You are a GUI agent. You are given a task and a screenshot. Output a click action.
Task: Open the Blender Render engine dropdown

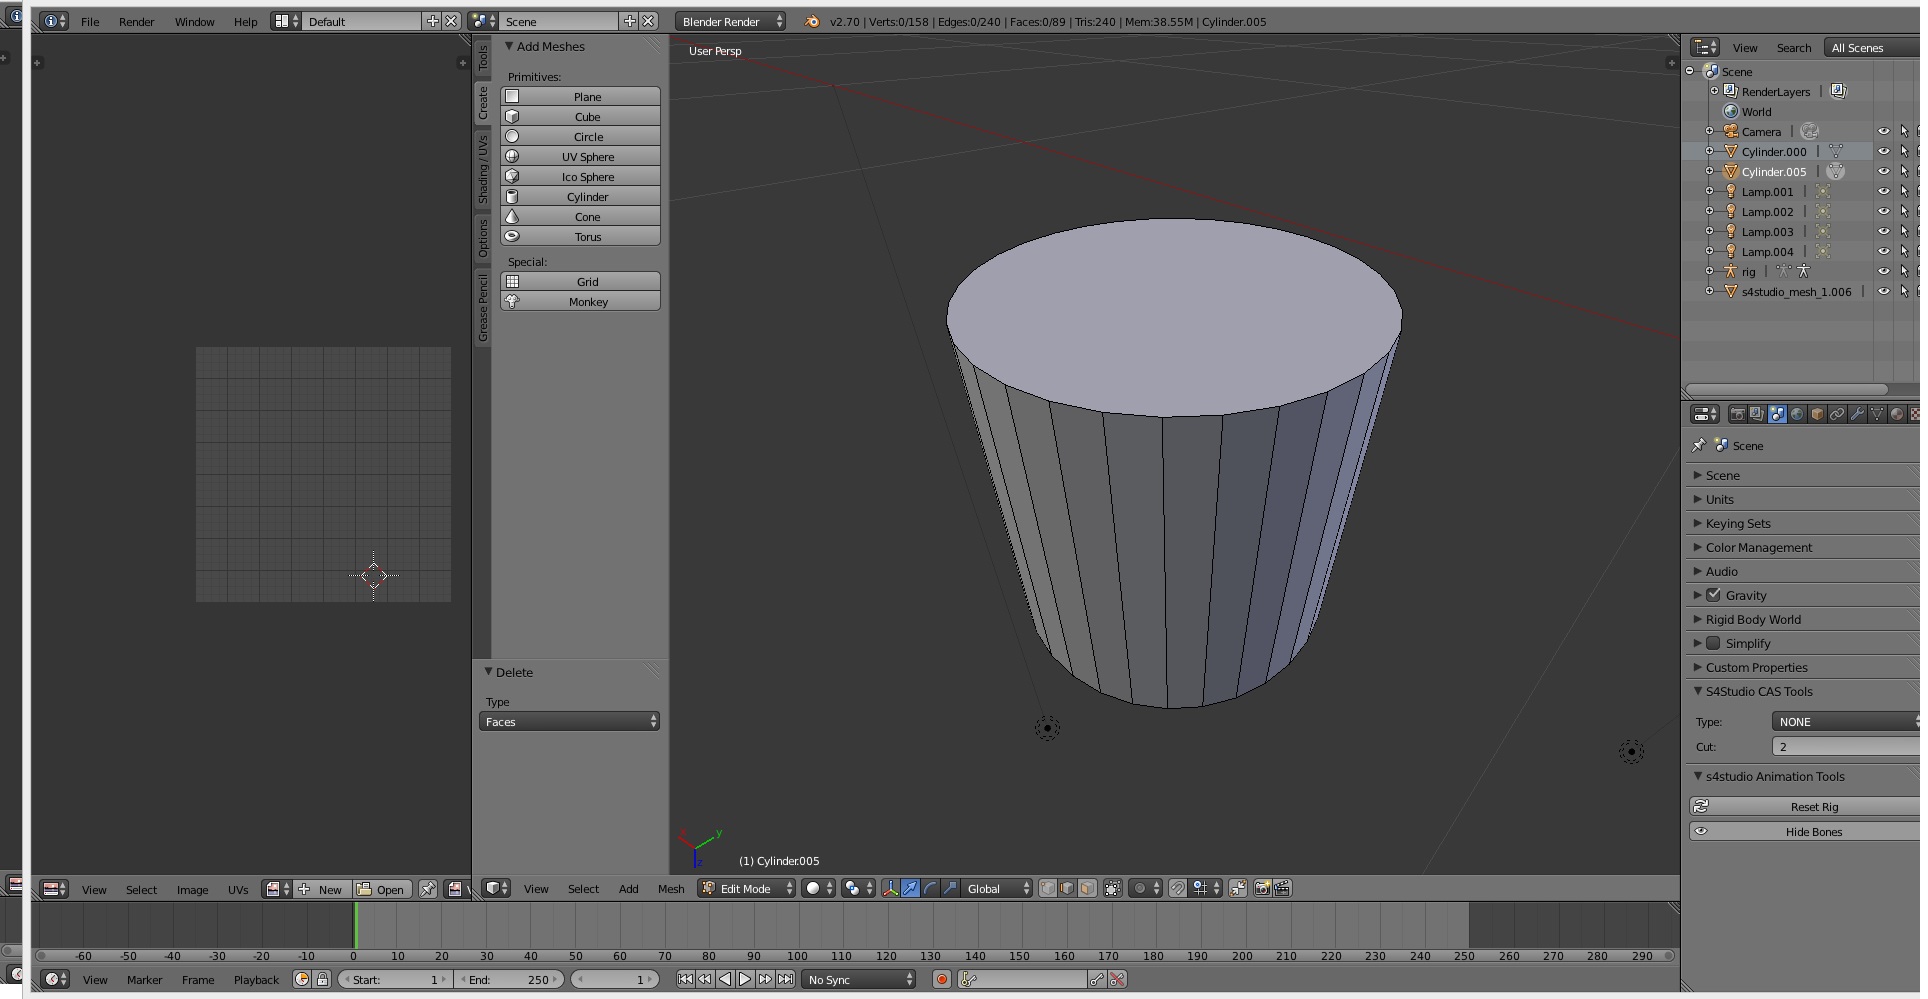[730, 22]
